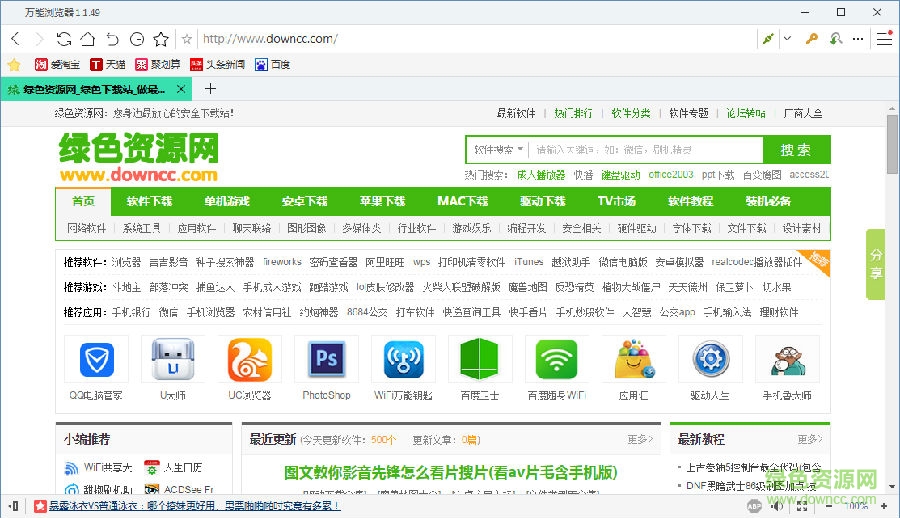Image resolution: width=900 pixels, height=518 pixels.
Task: Open the 苹果下载 navigation item
Action: pyautogui.click(x=382, y=201)
